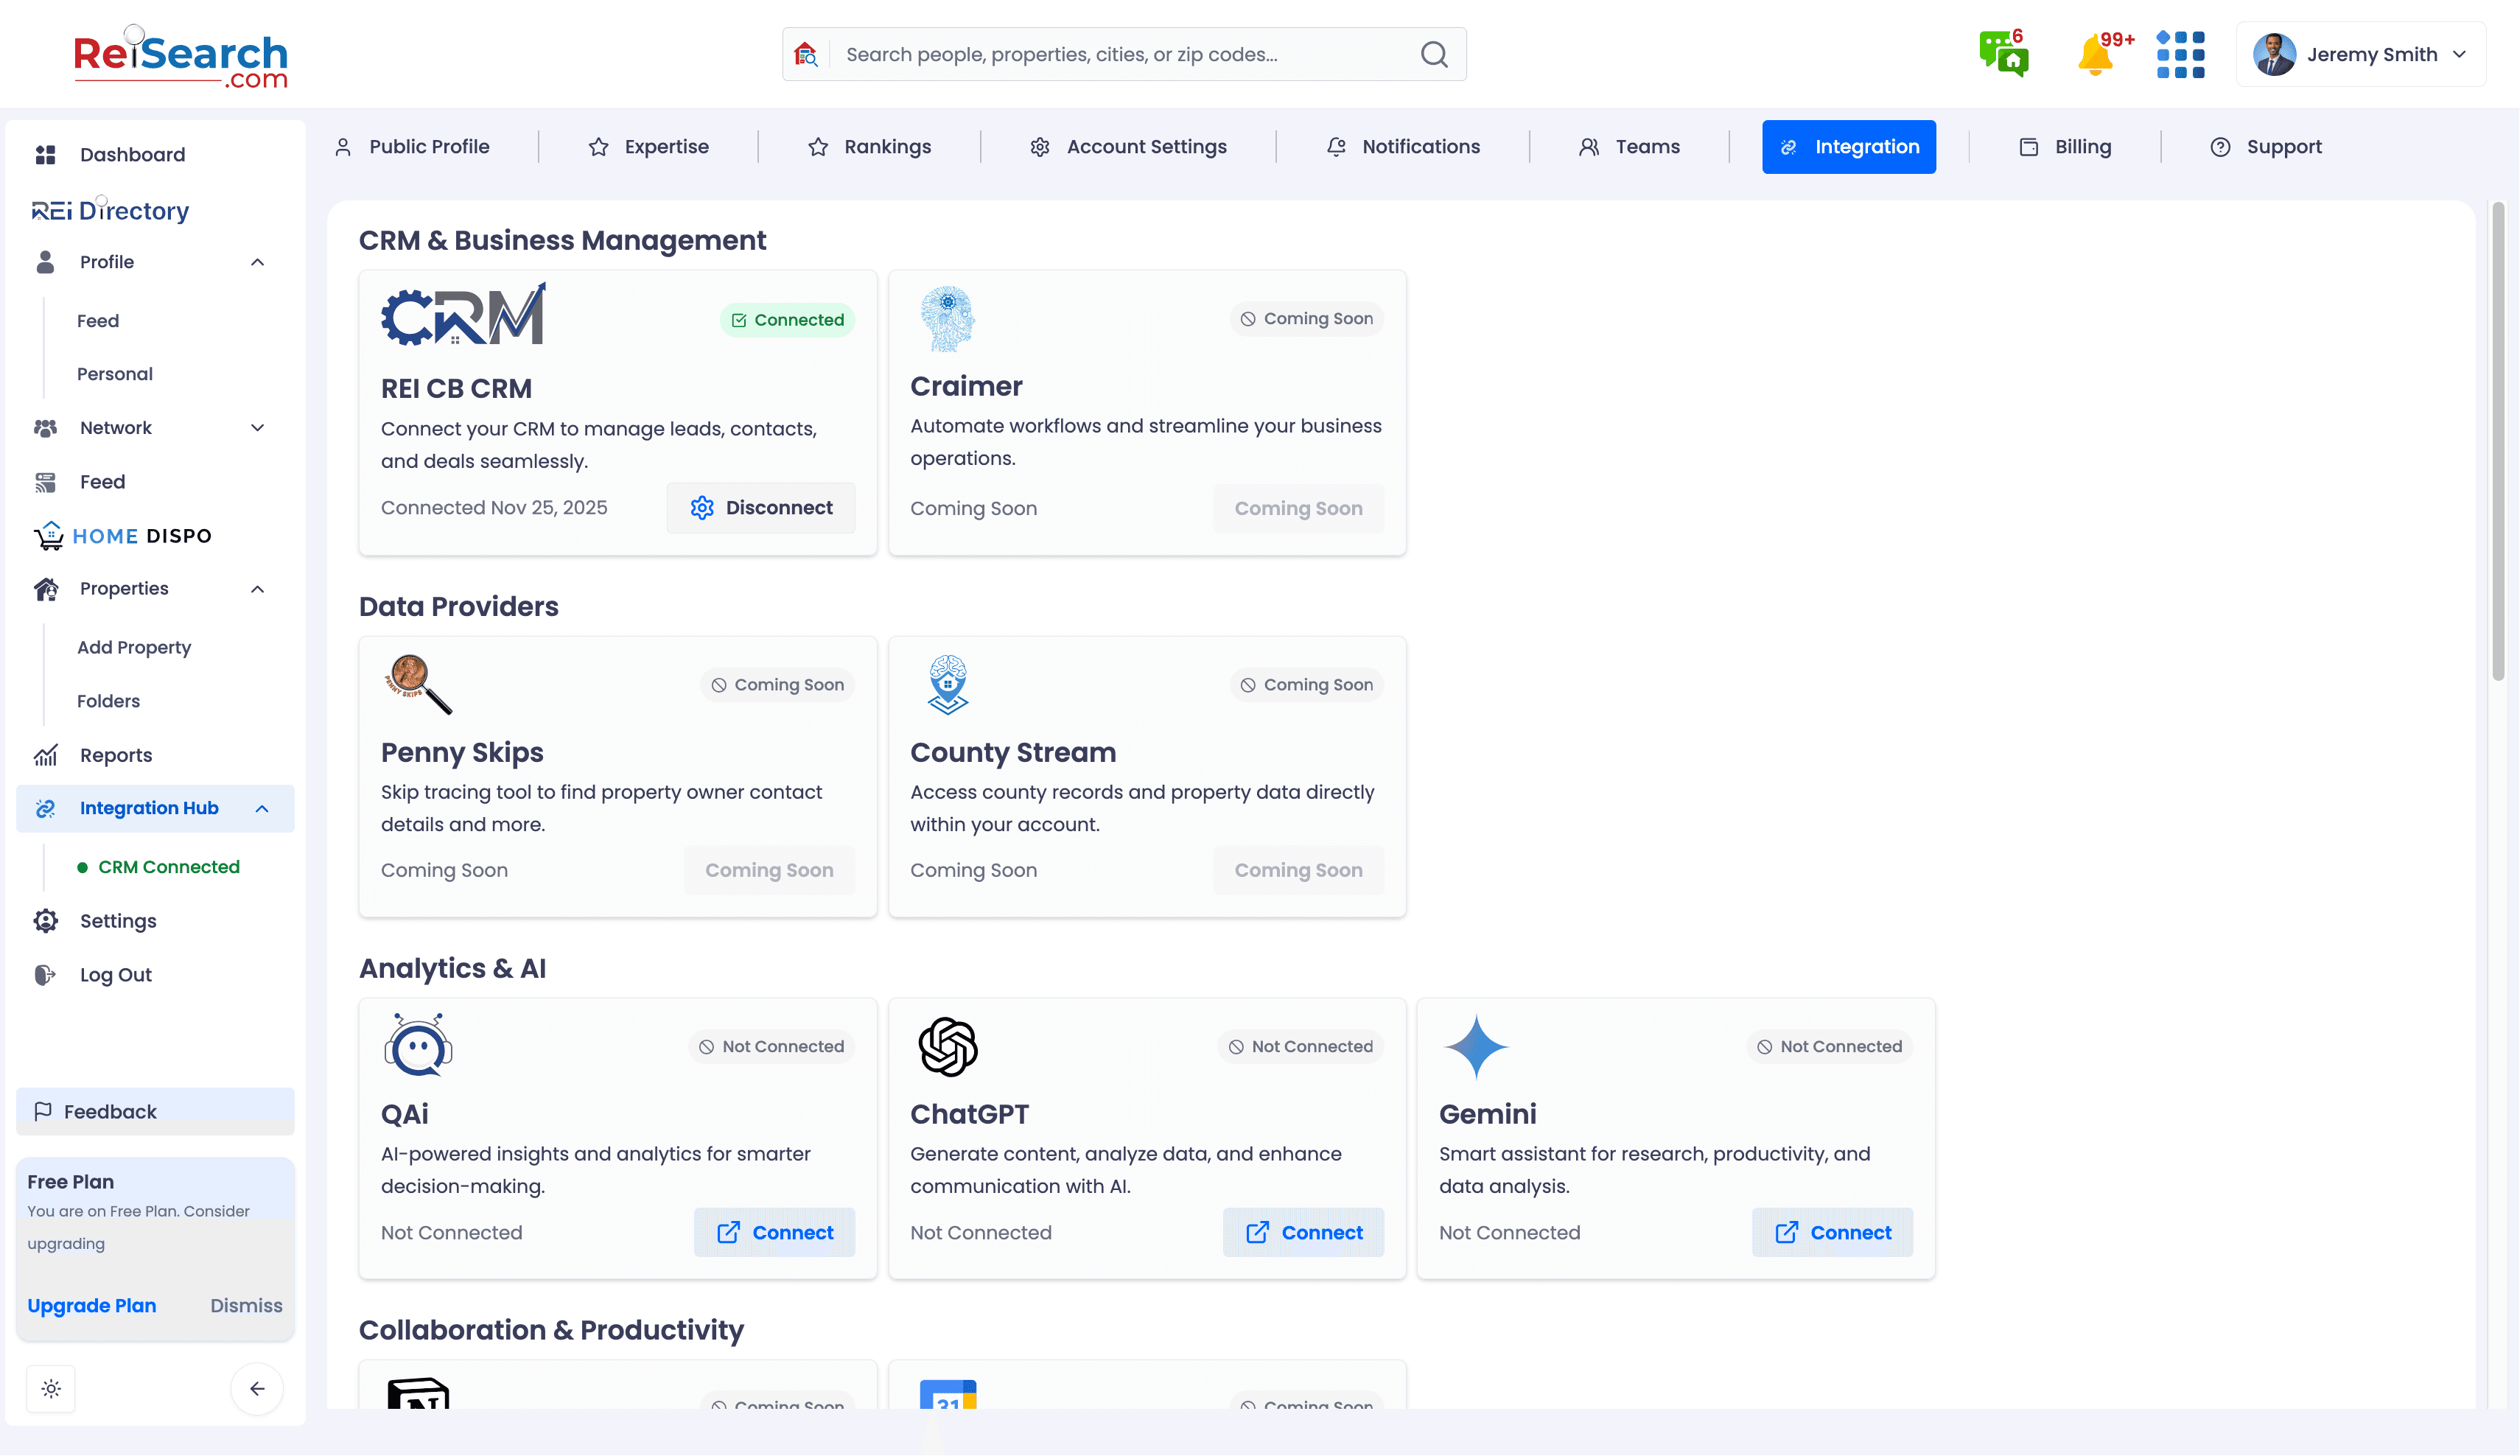This screenshot has height=1456, width=2520.
Task: Click the Home Dispo cart icon
Action: [48, 536]
